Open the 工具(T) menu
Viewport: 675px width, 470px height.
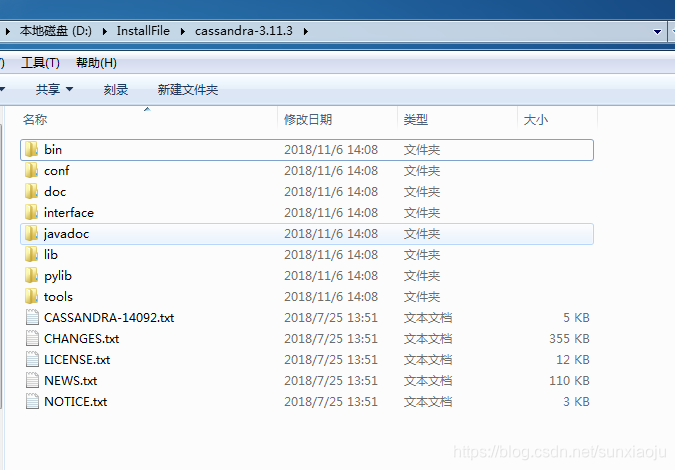(x=40, y=63)
